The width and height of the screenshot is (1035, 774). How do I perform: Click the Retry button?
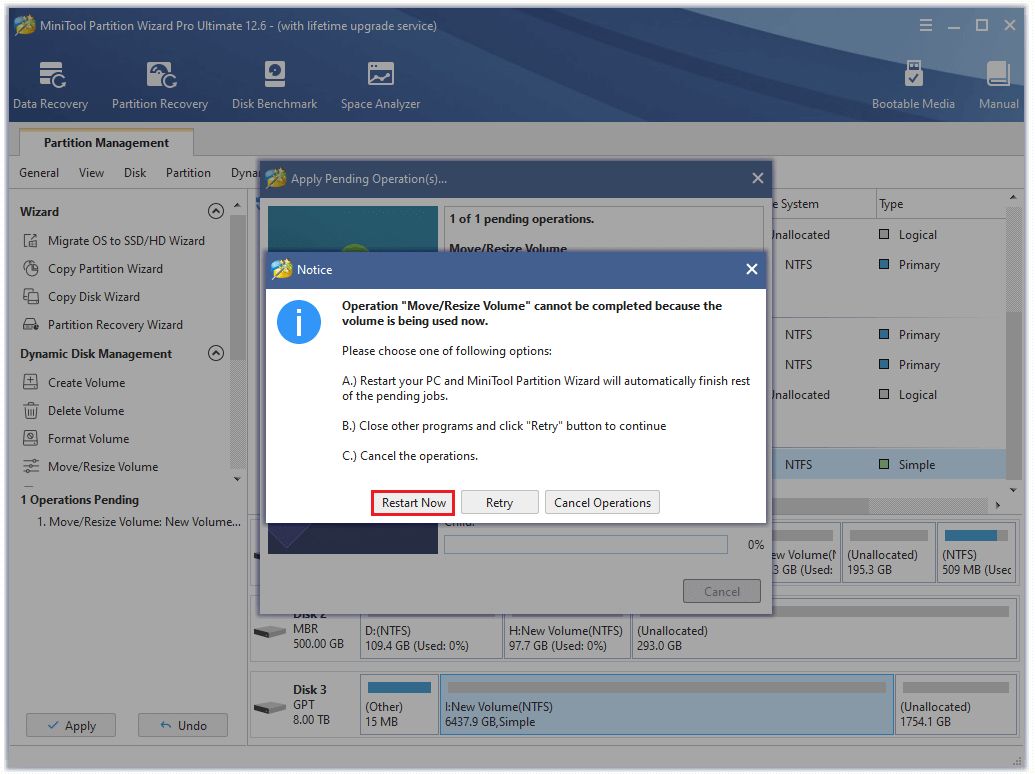click(500, 503)
